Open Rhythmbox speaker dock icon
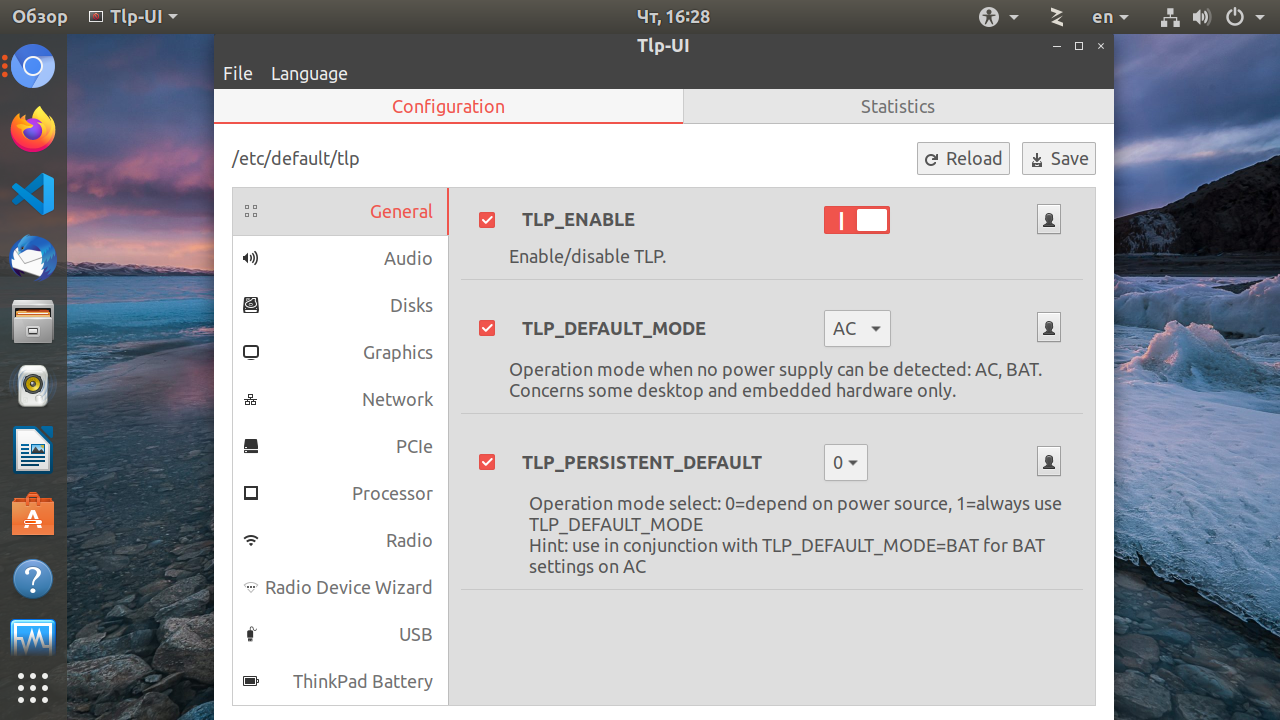This screenshot has width=1280, height=720. pyautogui.click(x=33, y=386)
